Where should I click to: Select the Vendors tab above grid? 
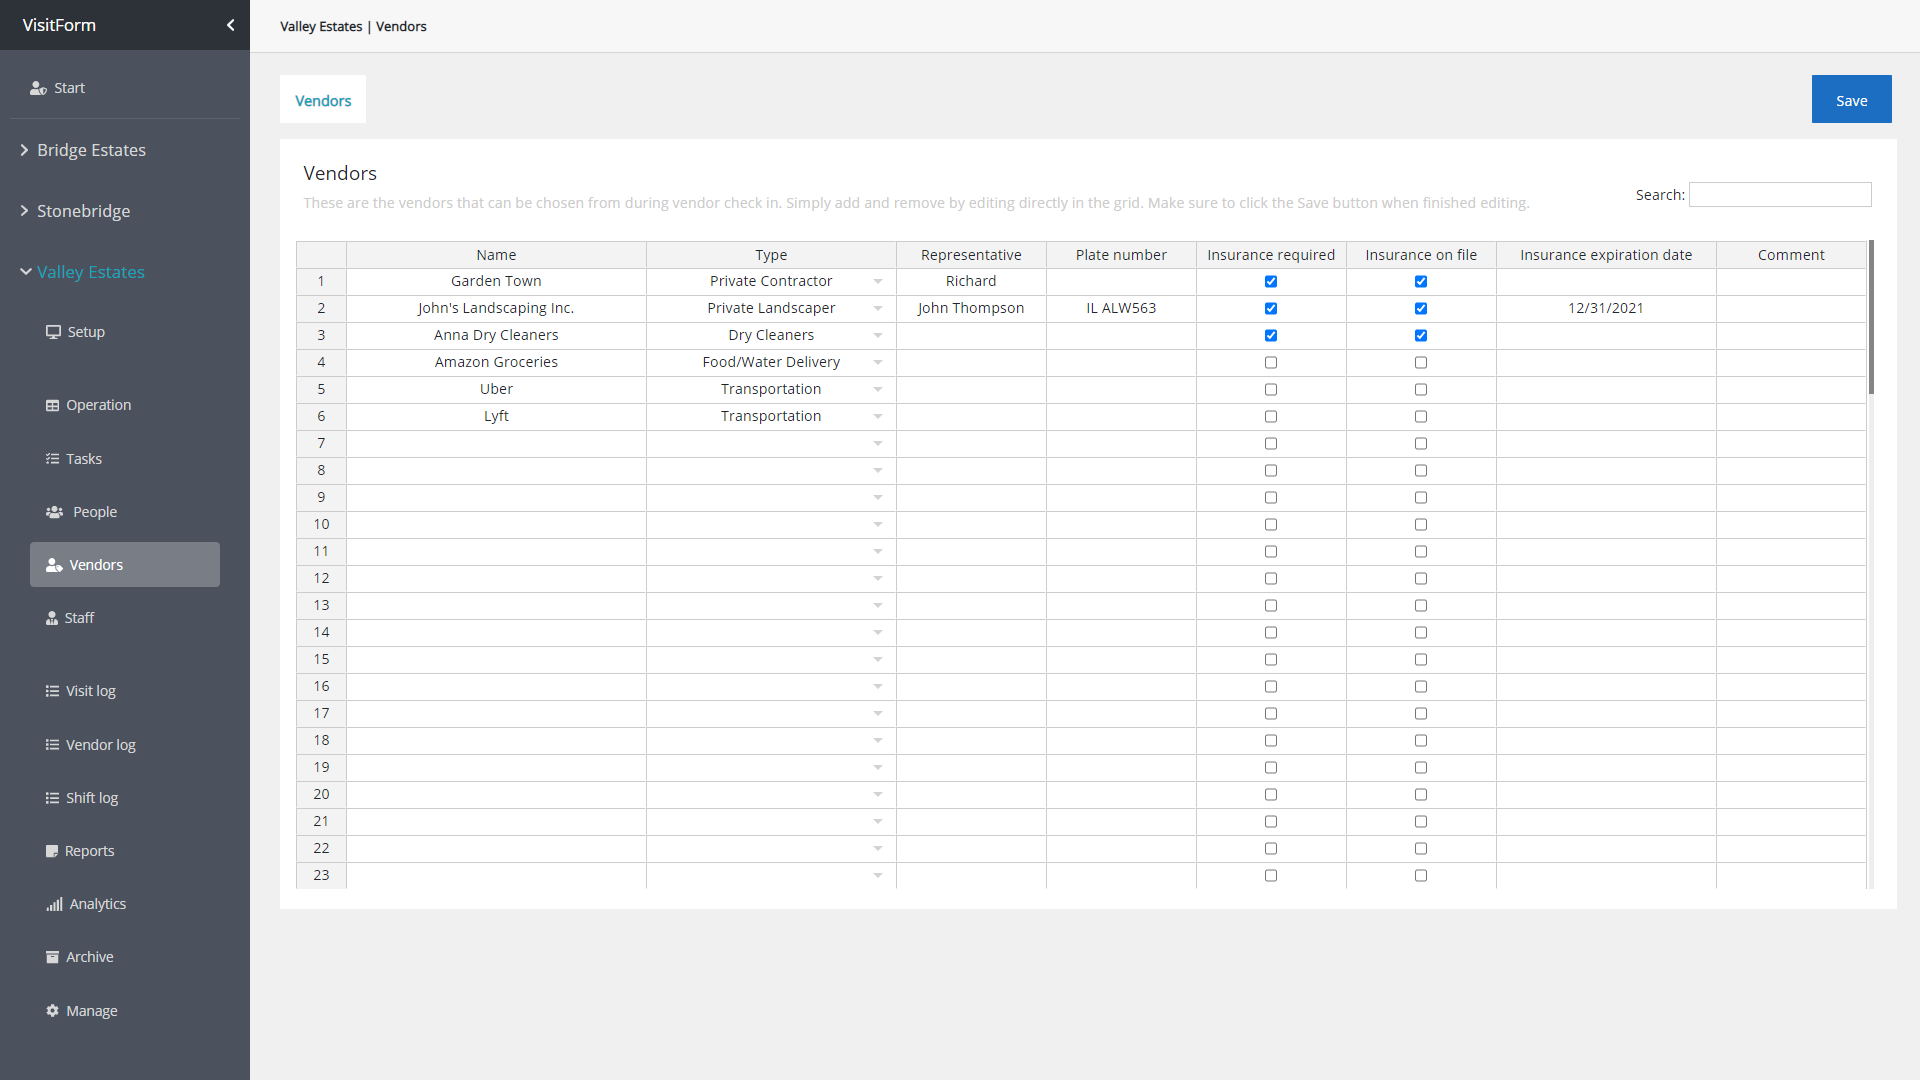tap(323, 100)
